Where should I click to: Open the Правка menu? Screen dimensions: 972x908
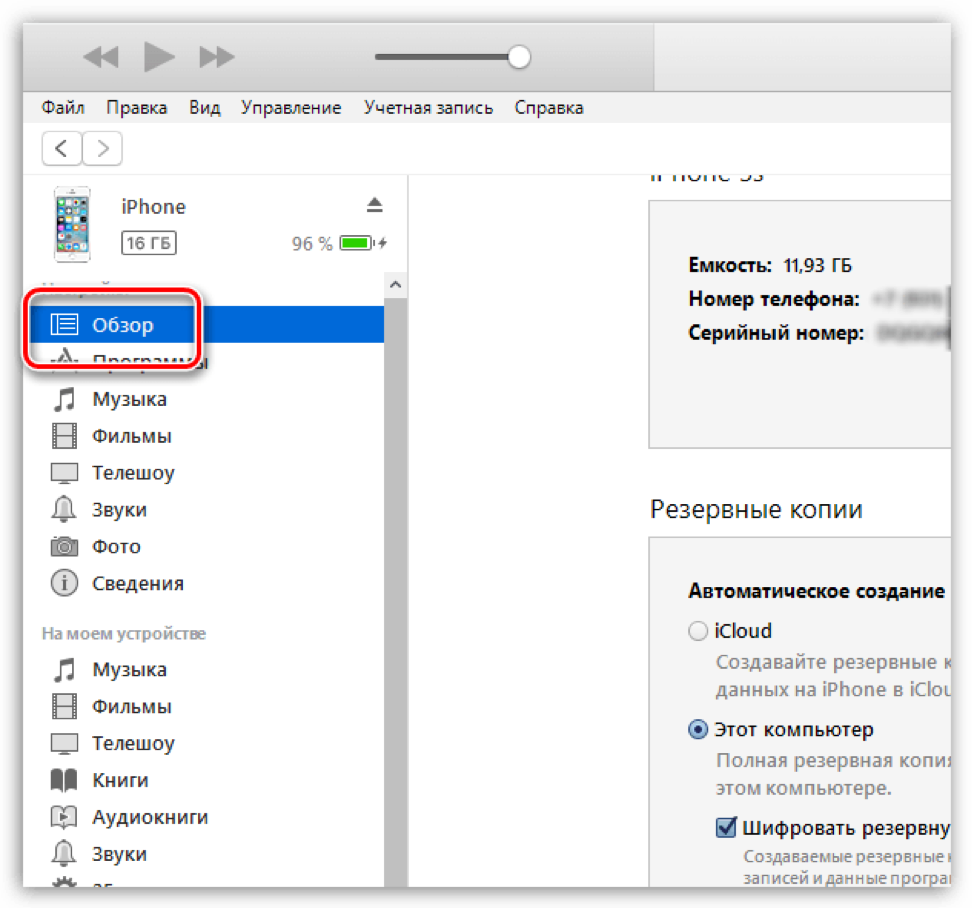136,108
